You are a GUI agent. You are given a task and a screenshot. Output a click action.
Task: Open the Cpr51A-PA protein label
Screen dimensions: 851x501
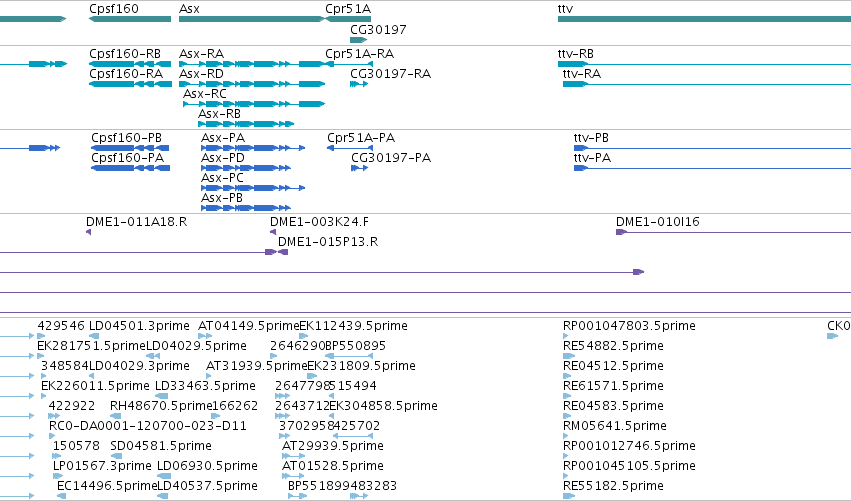click(x=361, y=138)
